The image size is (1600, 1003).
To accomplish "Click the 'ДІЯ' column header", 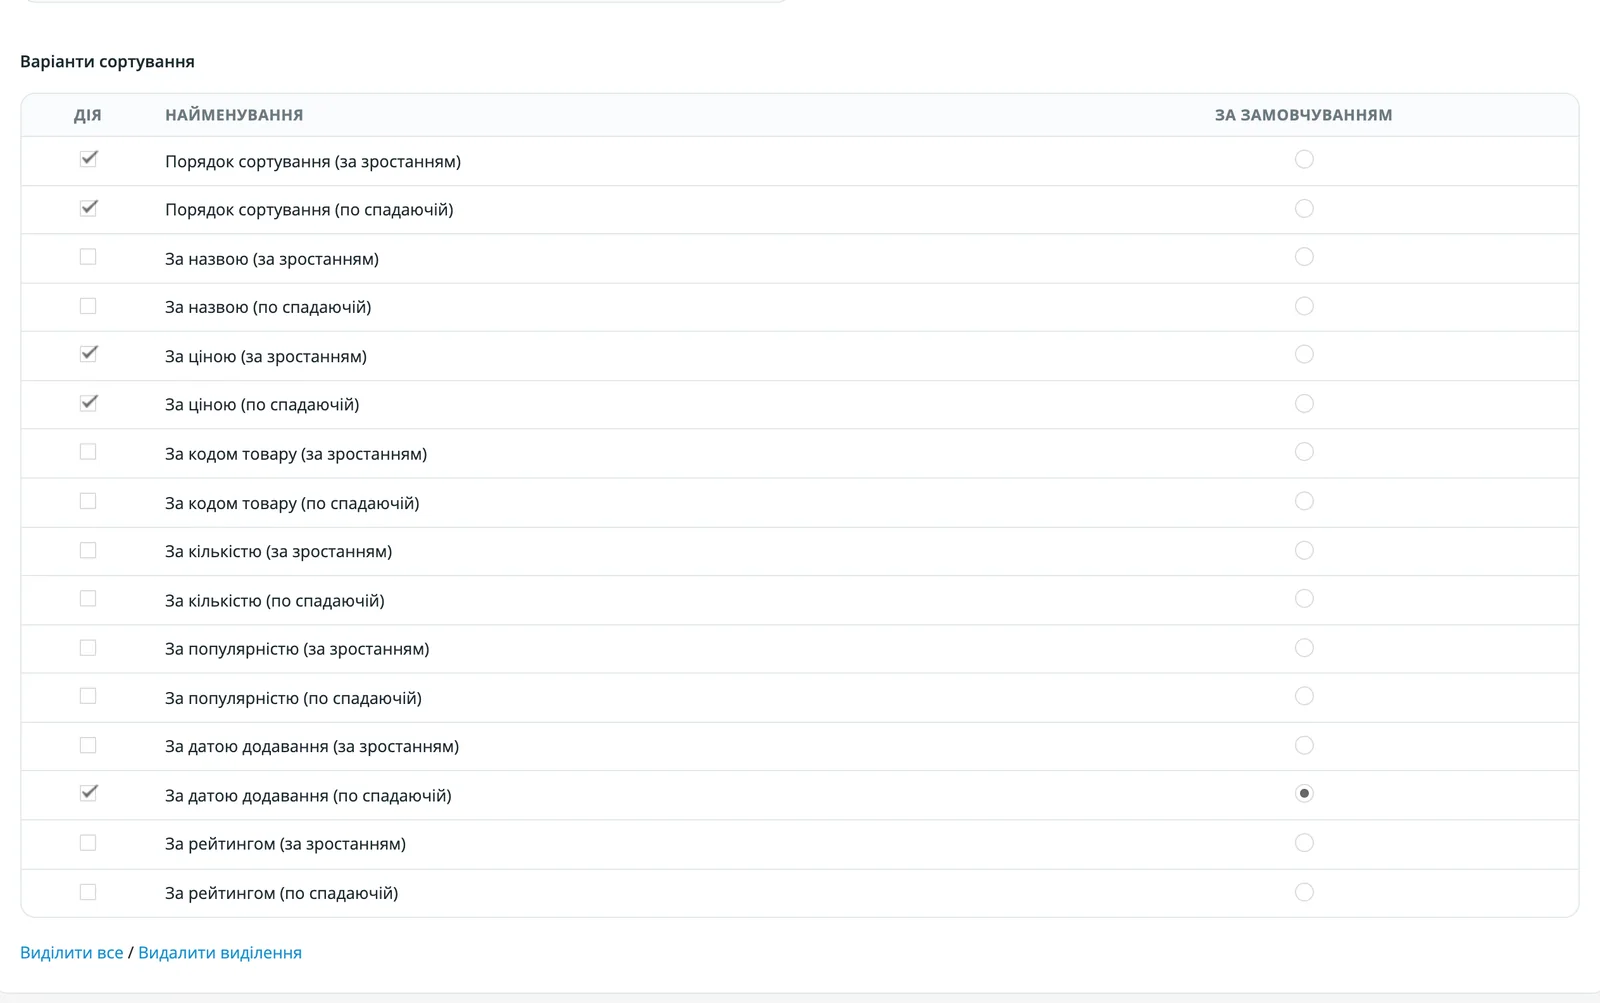I will (x=88, y=115).
